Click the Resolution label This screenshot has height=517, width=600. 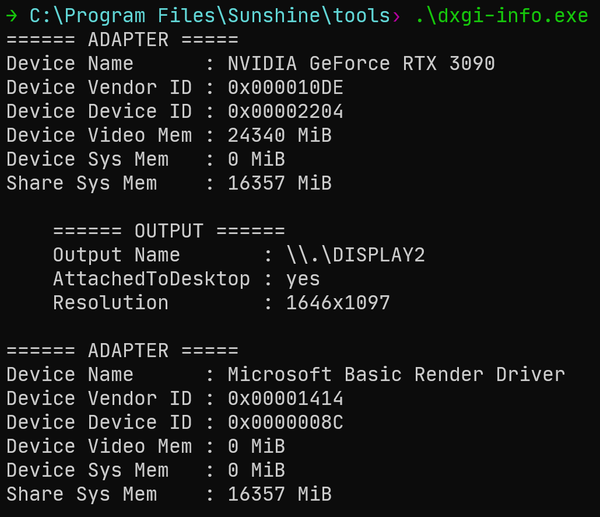pos(110,303)
